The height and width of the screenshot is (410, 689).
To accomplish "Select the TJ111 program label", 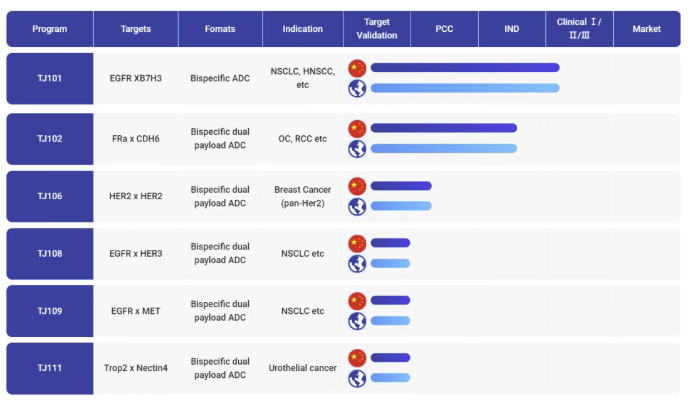I will point(49,368).
